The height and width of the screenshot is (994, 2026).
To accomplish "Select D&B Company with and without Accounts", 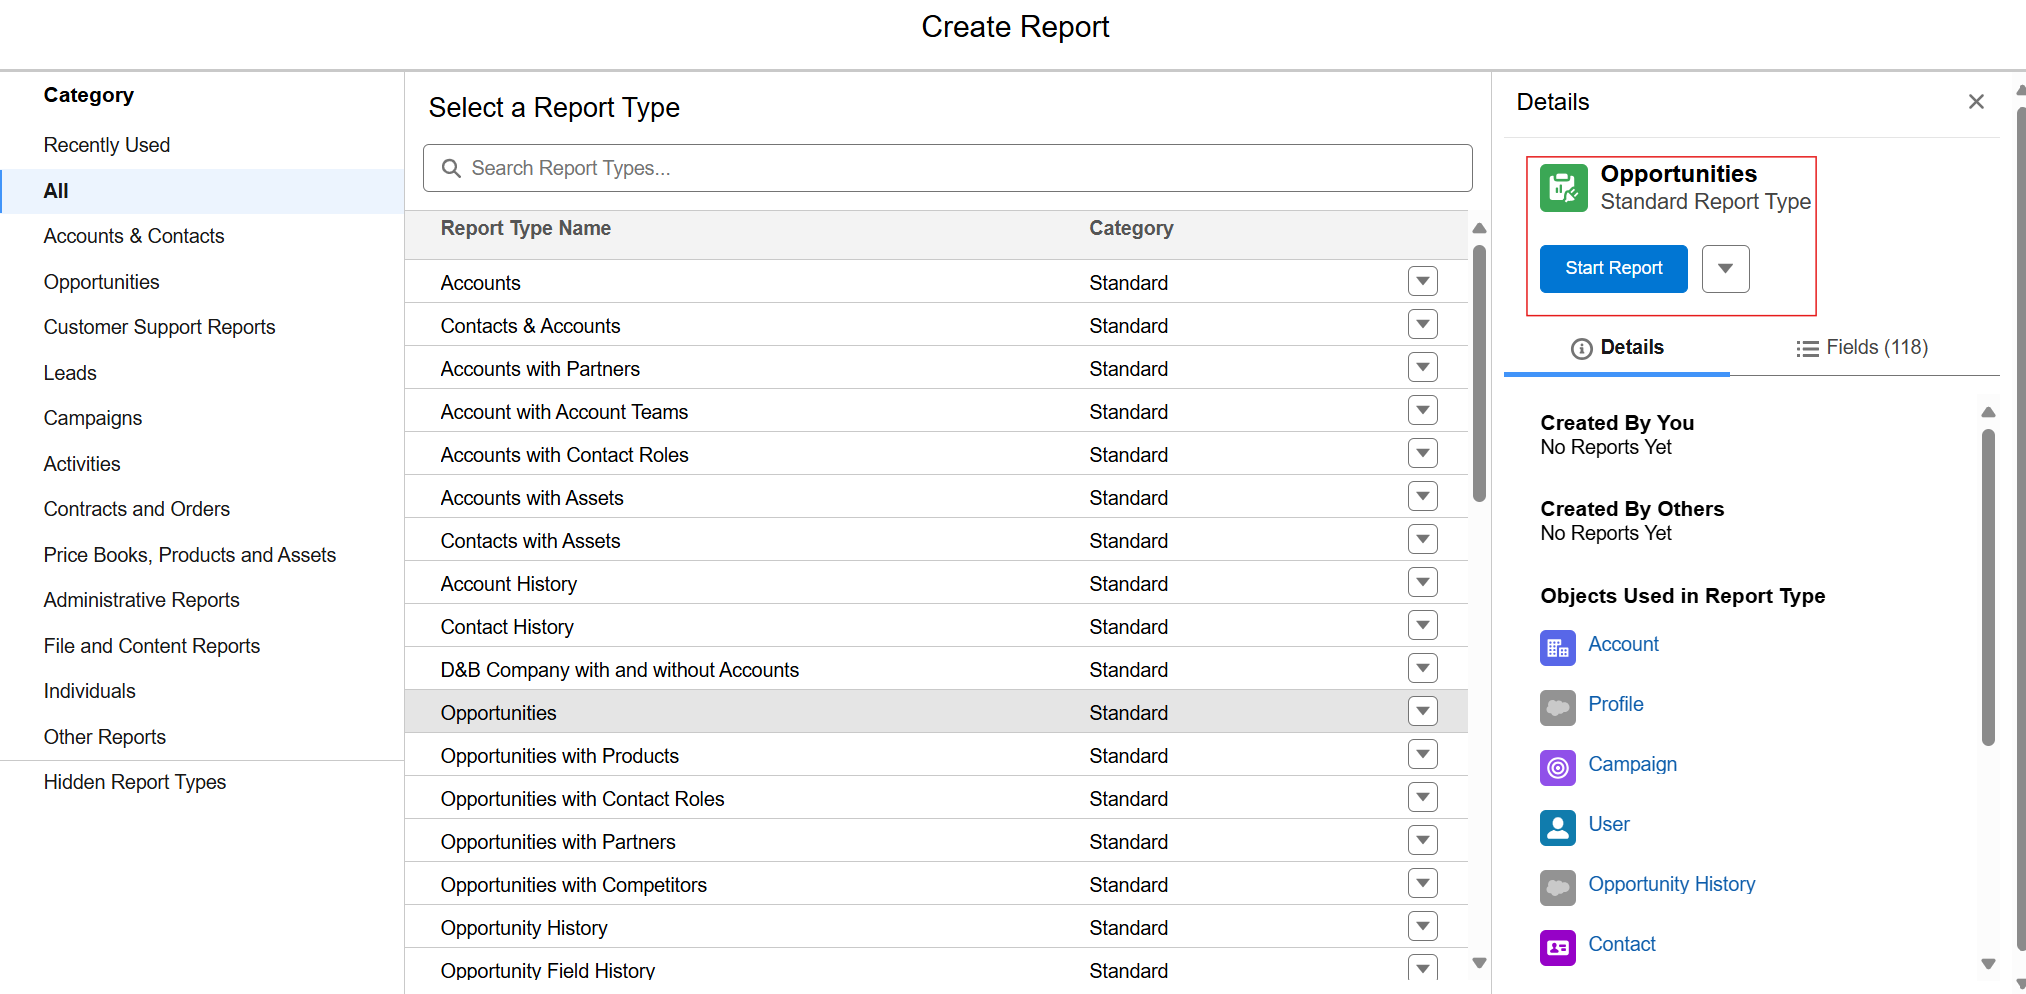I will pos(936,669).
